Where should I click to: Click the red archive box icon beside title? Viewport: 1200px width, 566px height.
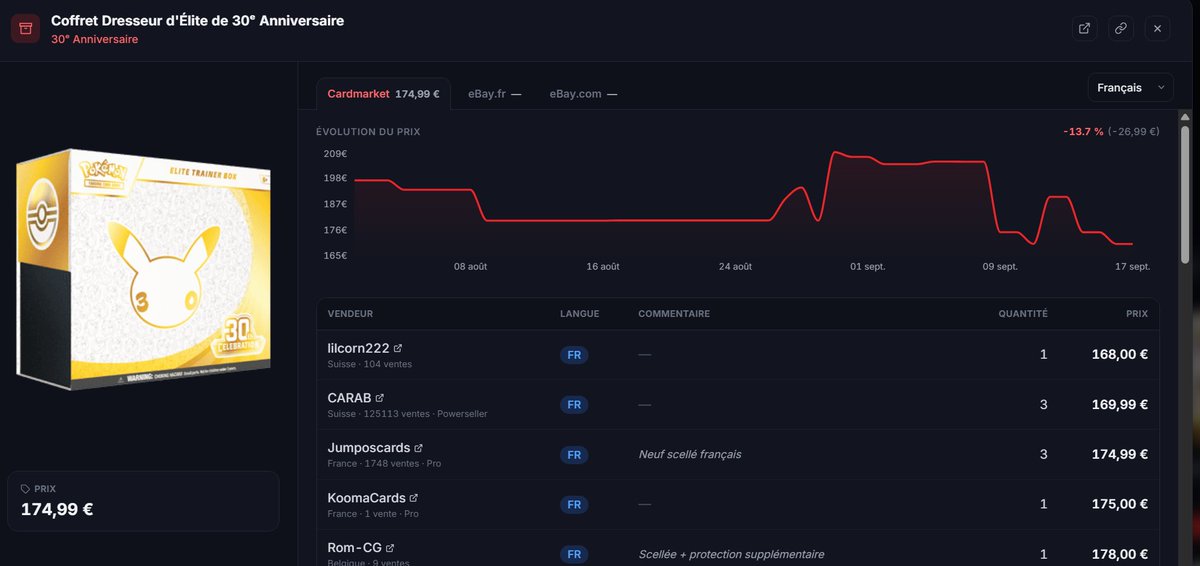tap(25, 29)
